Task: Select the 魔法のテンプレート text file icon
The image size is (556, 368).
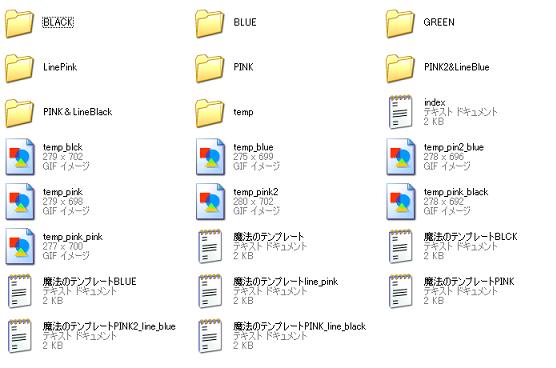Action: tap(210, 246)
